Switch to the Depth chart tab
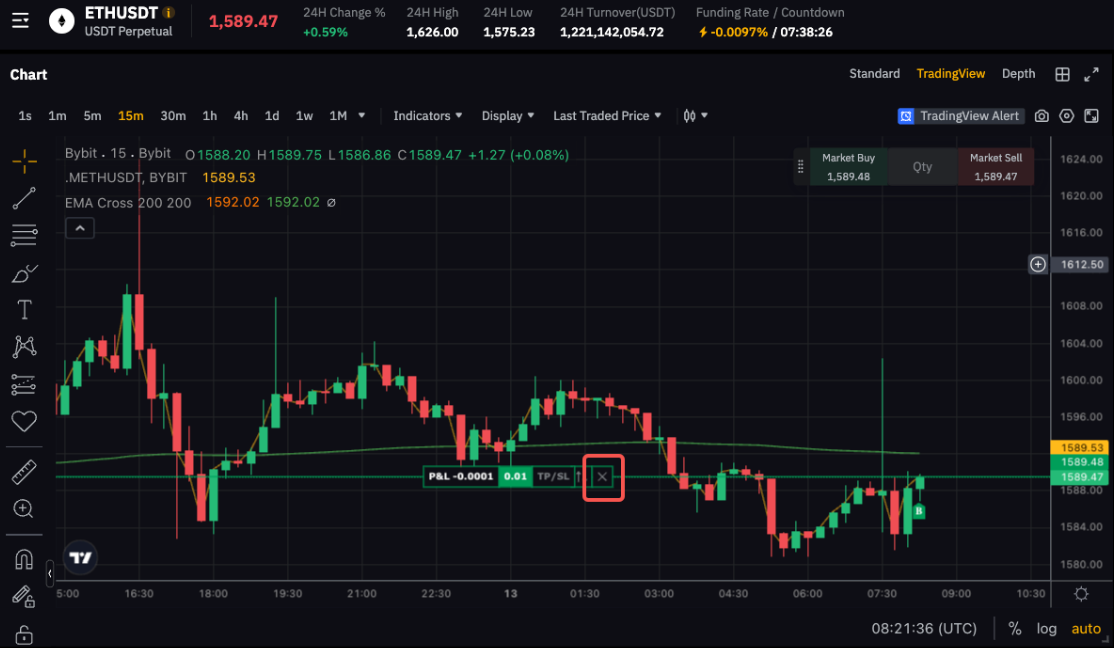The width and height of the screenshot is (1114, 648). (x=1018, y=73)
